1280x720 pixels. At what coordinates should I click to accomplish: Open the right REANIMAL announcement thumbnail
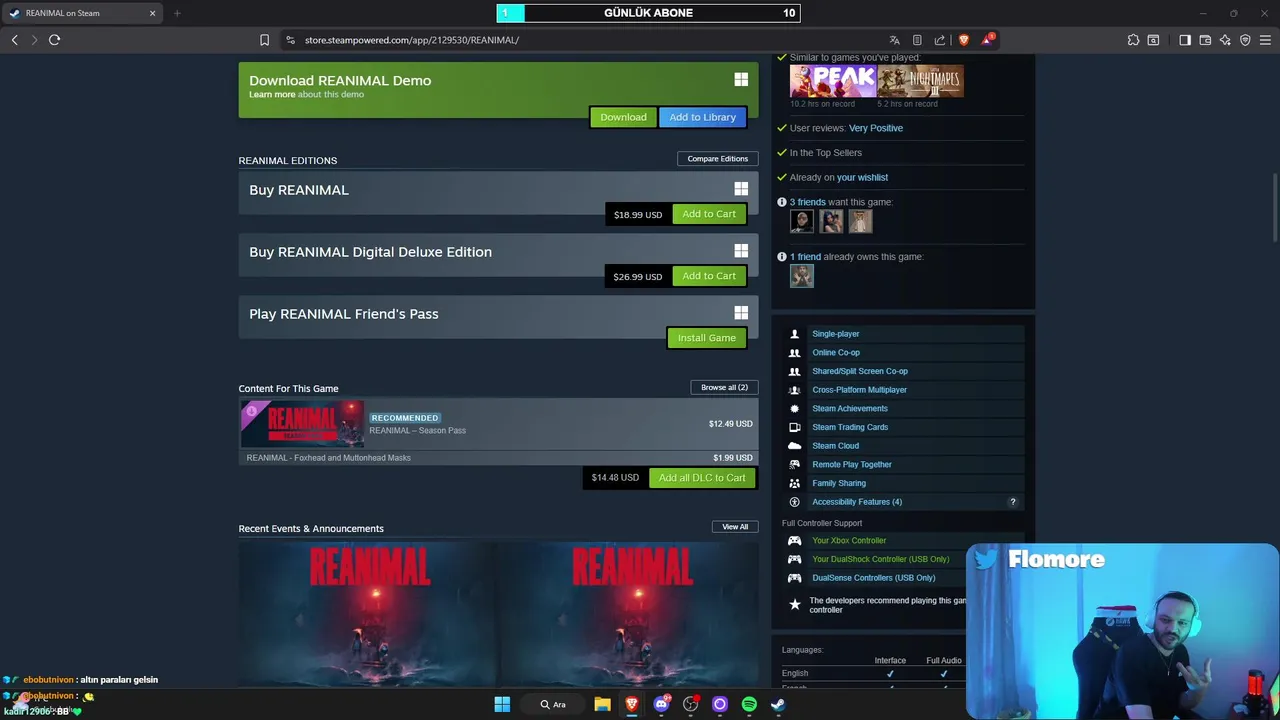pyautogui.click(x=629, y=614)
